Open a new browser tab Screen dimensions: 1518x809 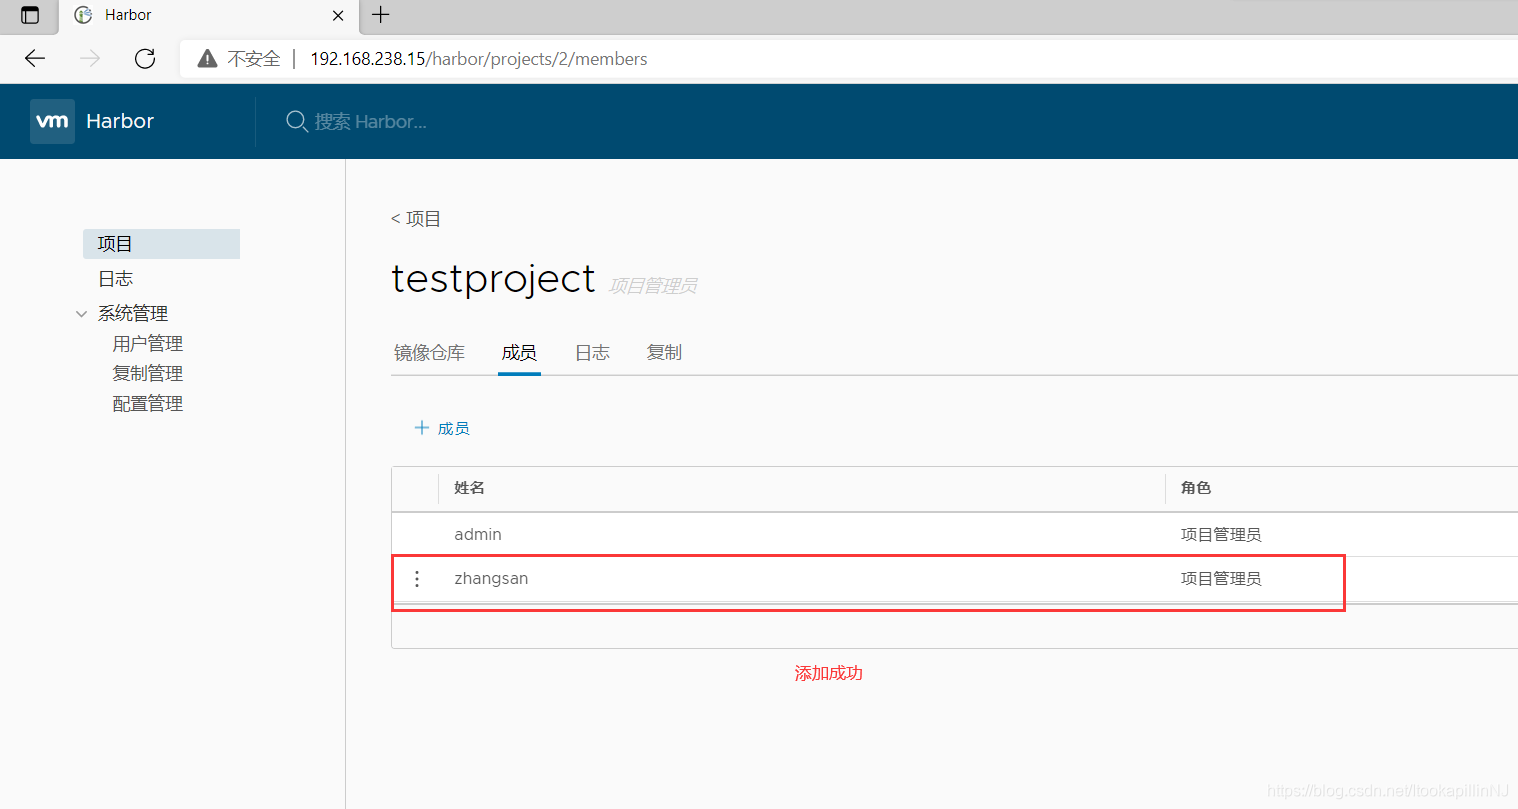point(381,15)
